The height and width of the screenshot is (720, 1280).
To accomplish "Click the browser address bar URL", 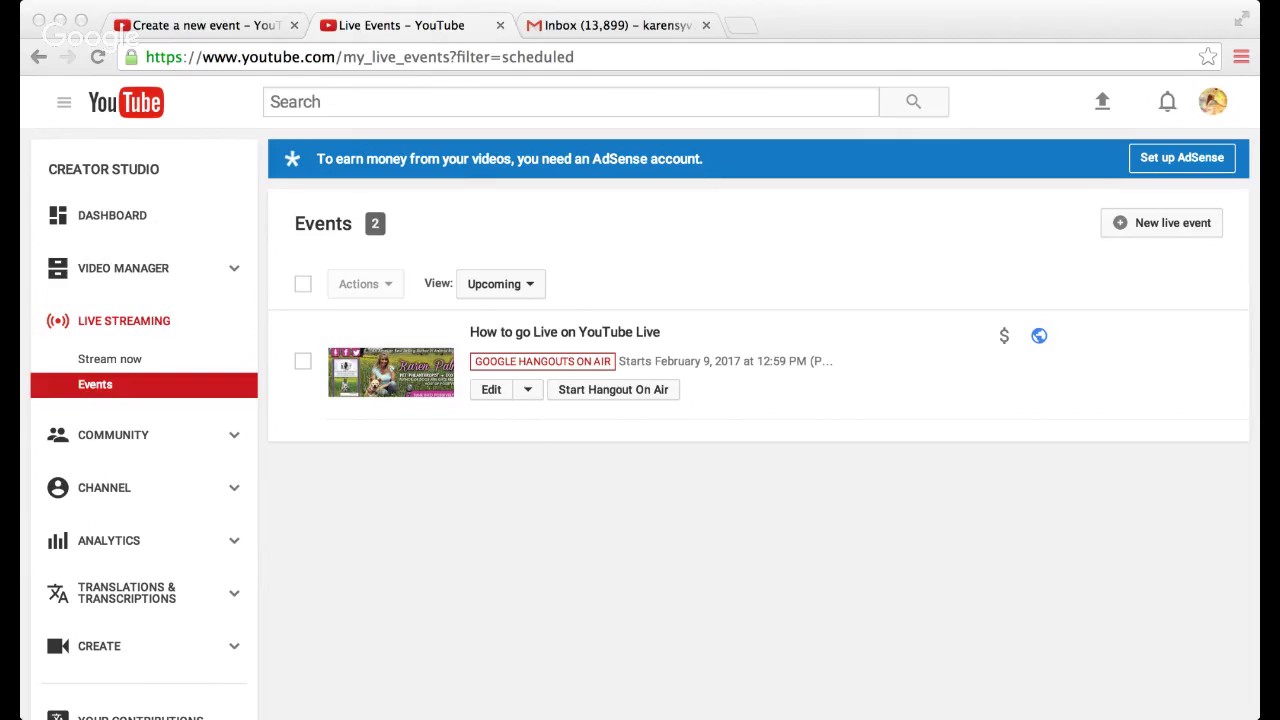I will coord(360,57).
